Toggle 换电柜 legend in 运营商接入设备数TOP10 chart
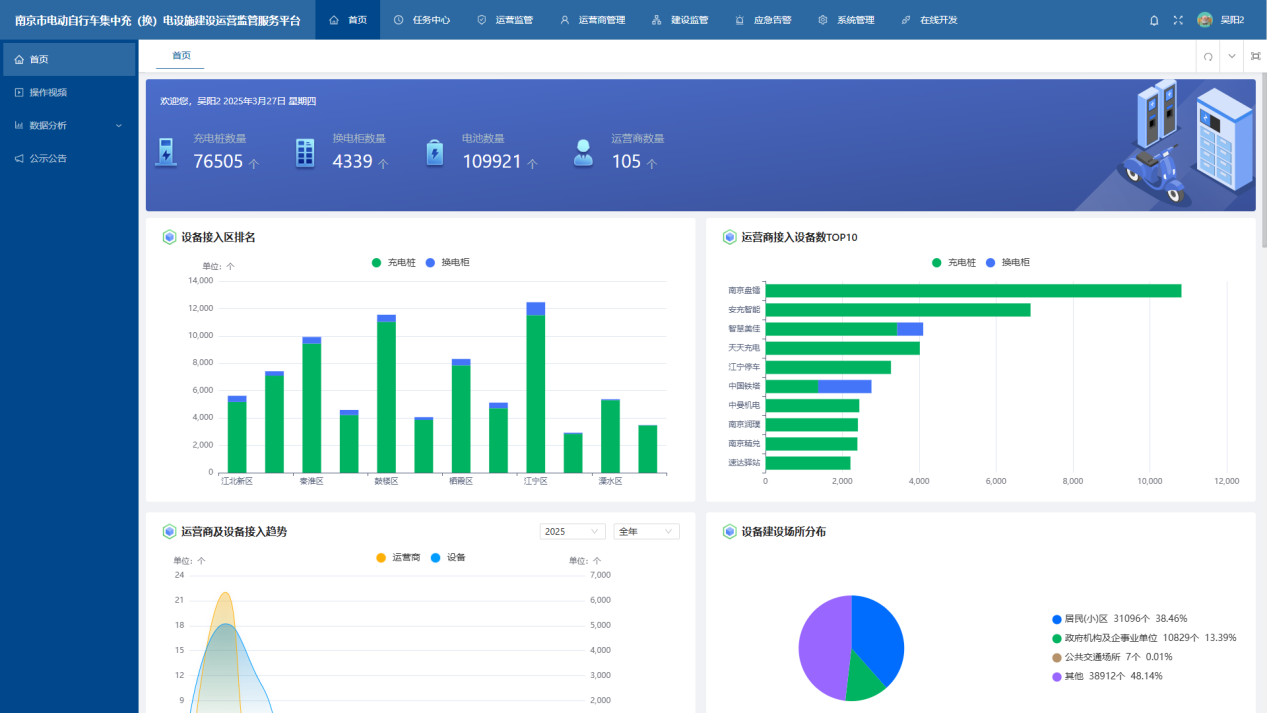Screen dimensions: 1267x713 pos(1007,262)
